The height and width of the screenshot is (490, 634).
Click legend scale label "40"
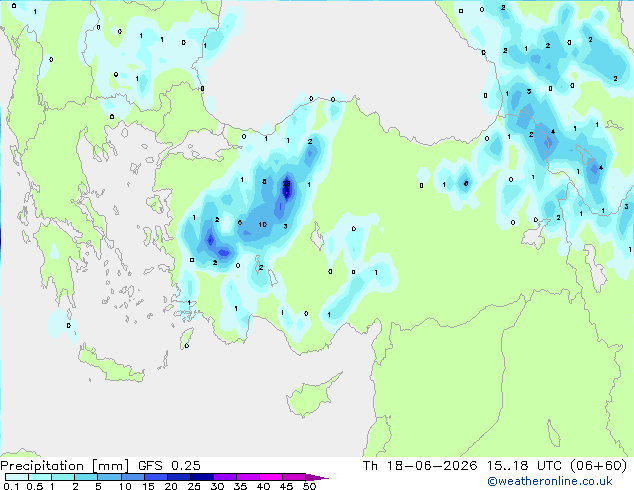coord(263,486)
